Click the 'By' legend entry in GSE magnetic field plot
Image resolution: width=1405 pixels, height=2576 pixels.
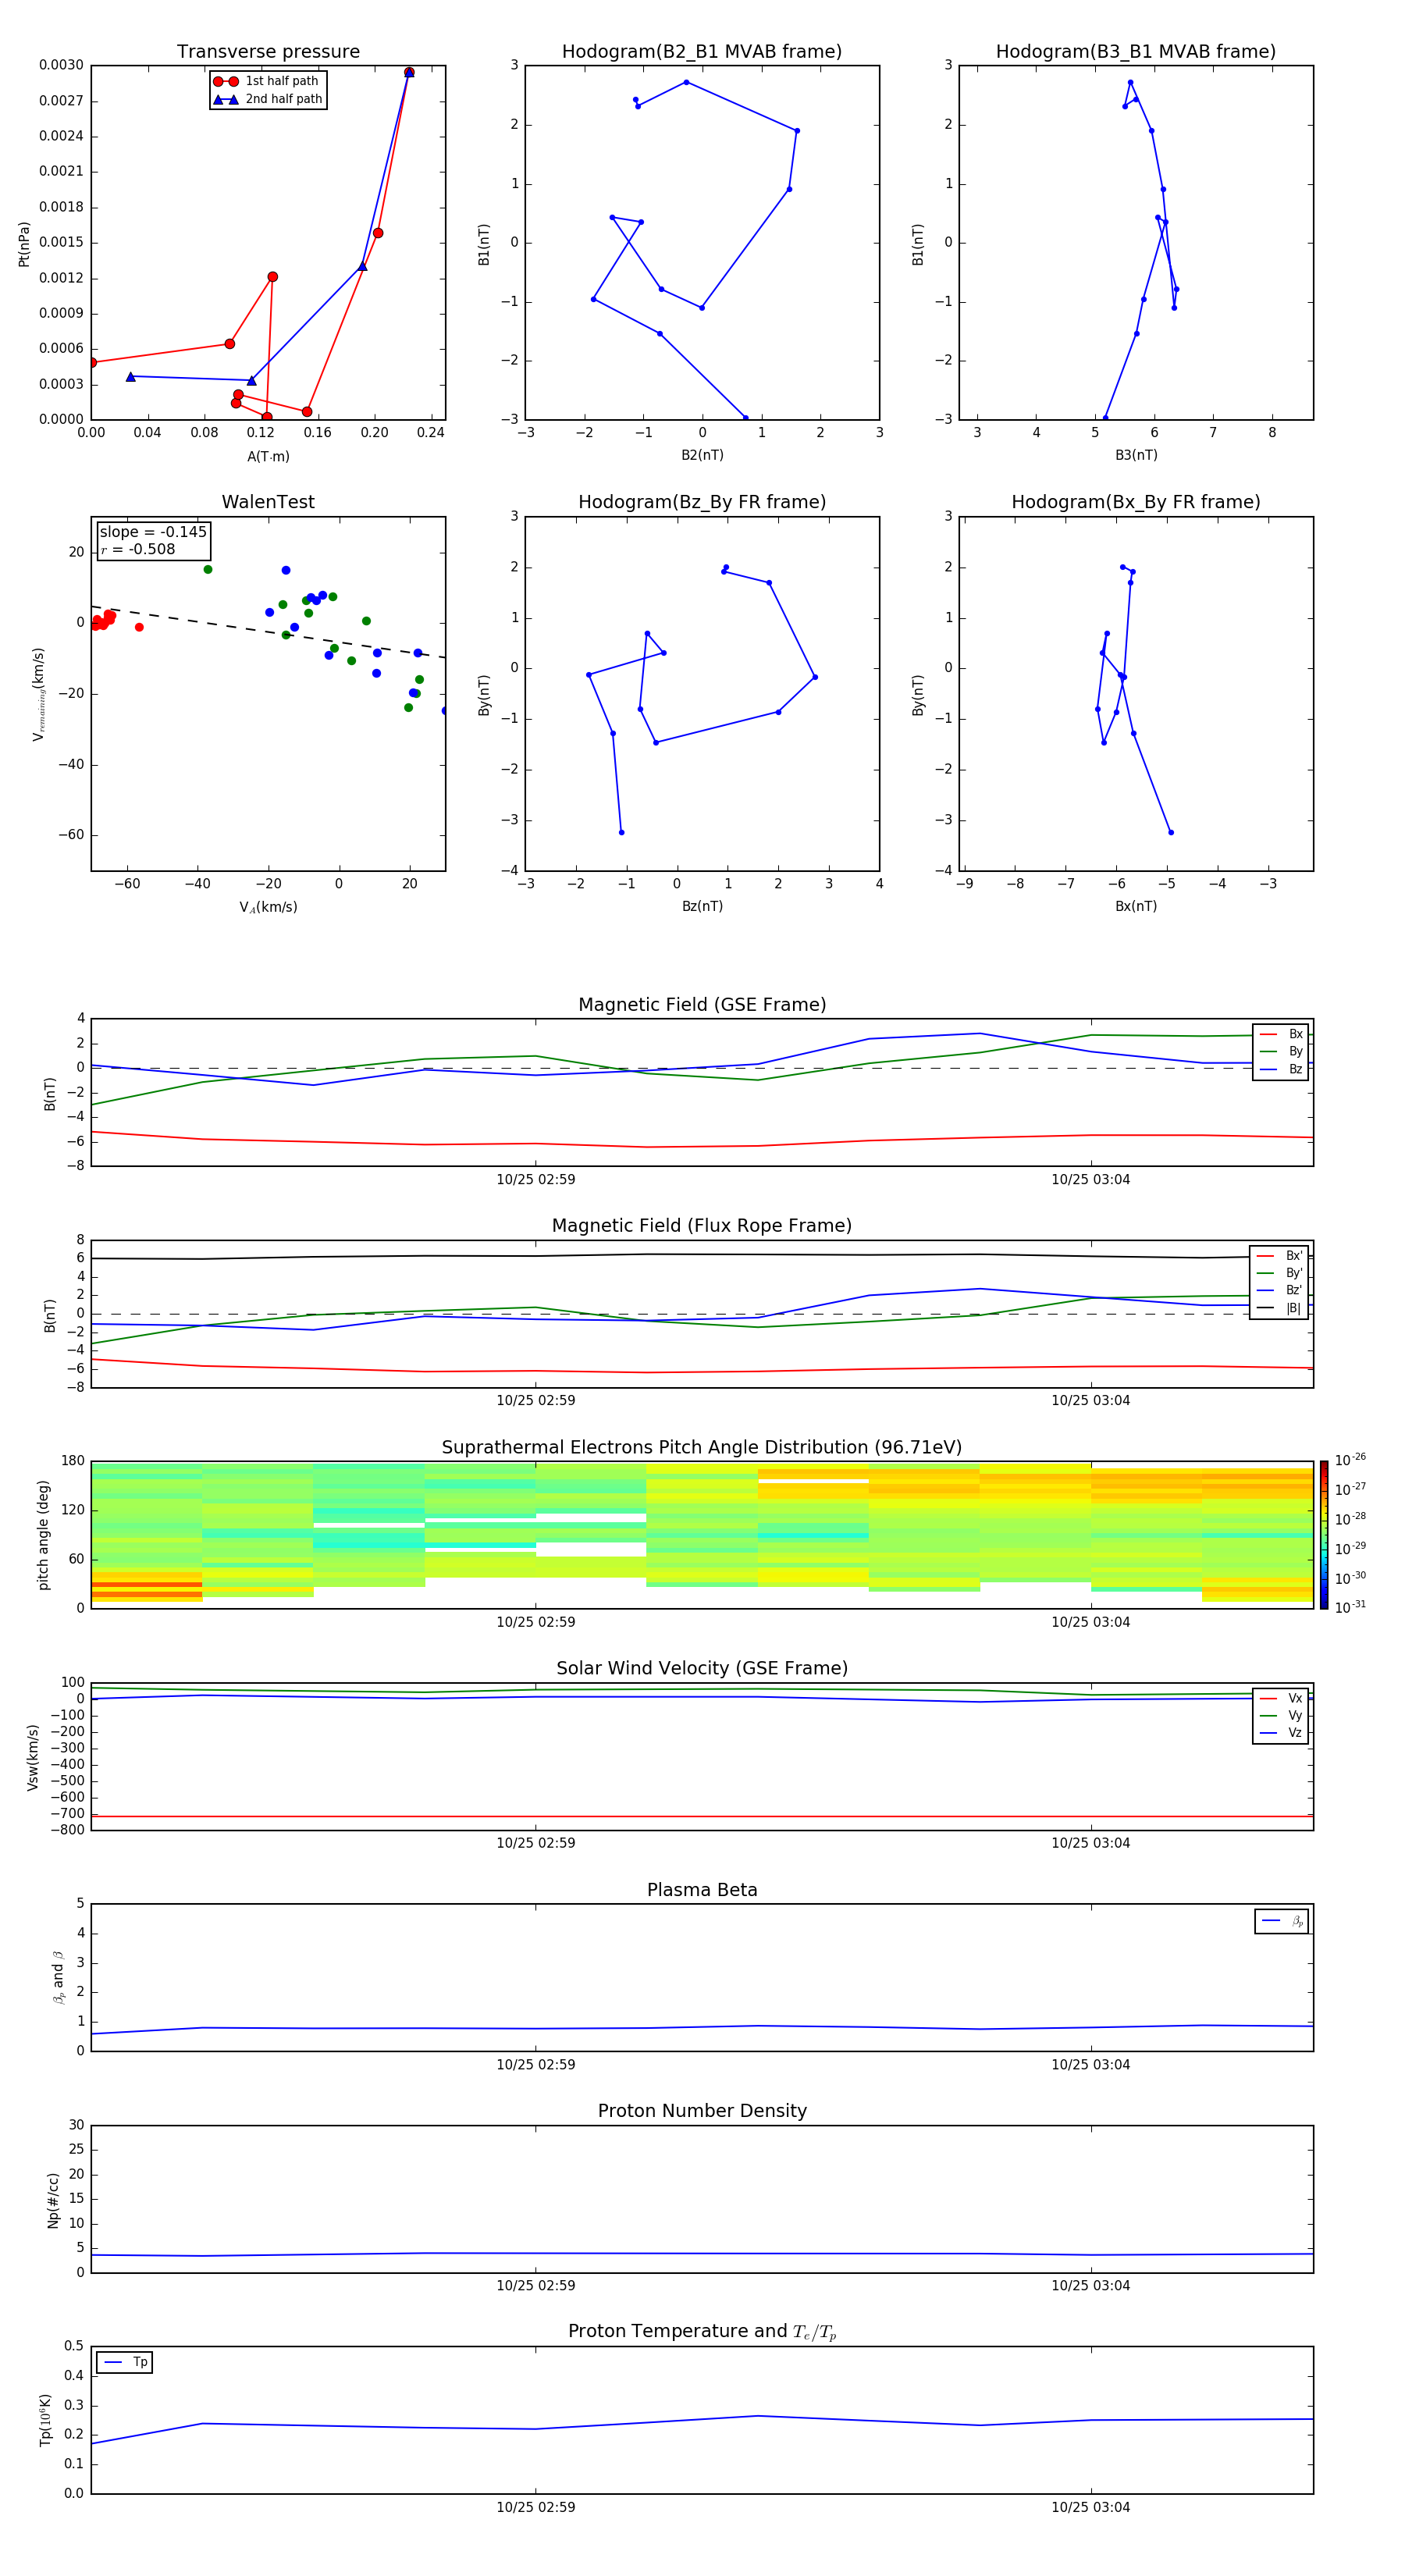point(1281,1051)
